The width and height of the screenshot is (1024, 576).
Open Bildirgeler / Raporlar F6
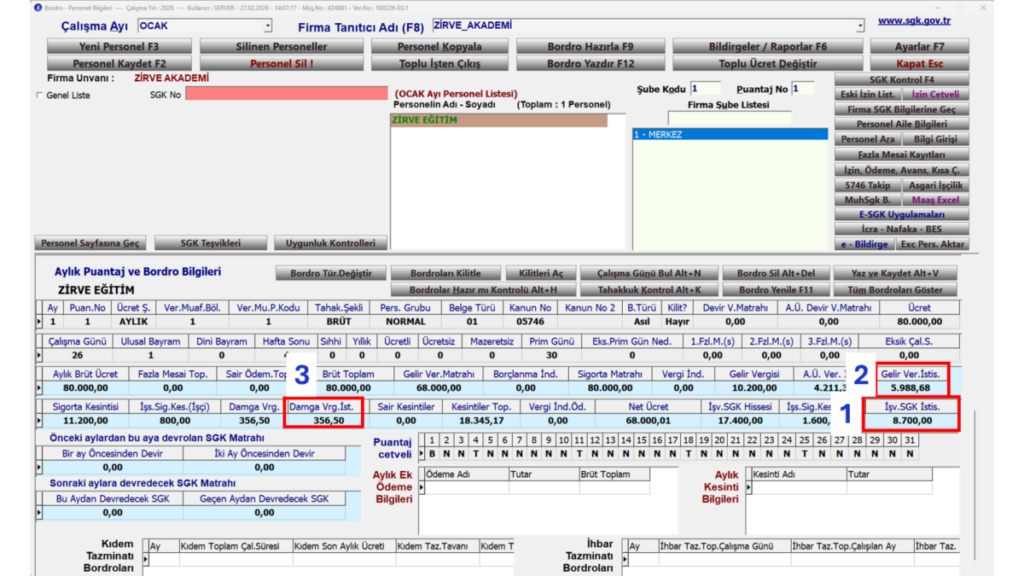coord(767,46)
